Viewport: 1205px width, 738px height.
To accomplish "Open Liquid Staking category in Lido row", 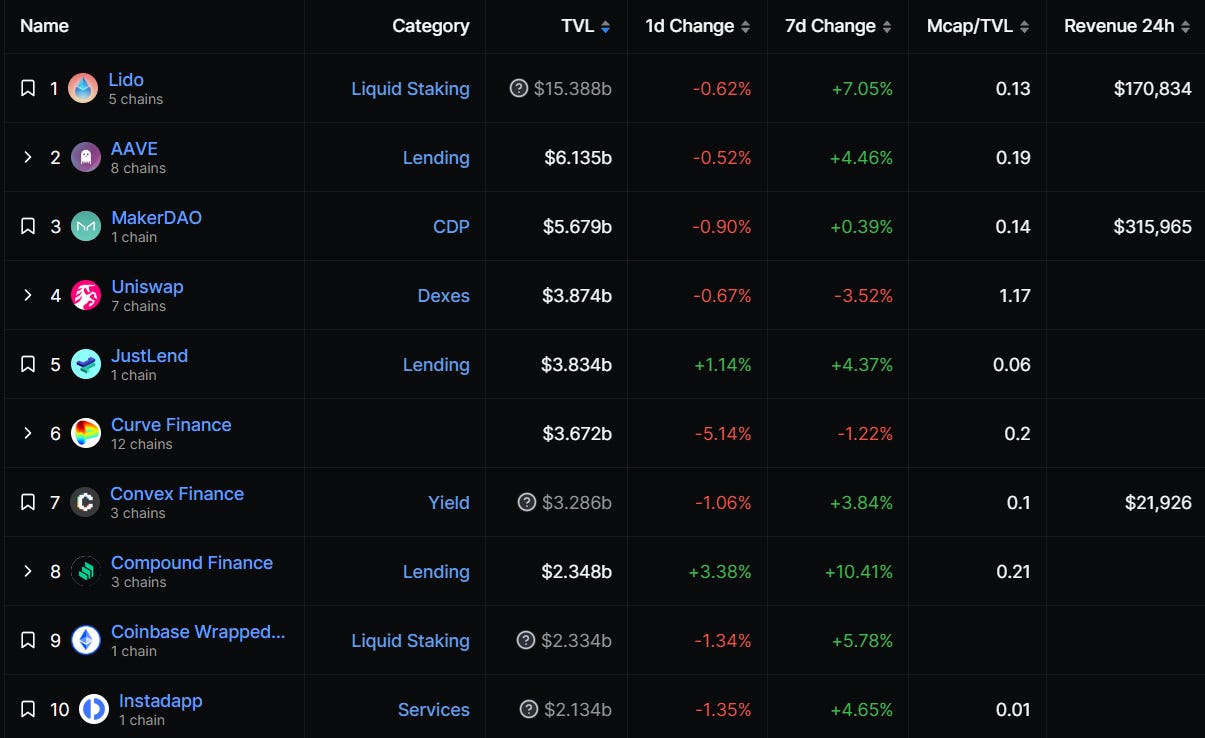I will tap(410, 88).
